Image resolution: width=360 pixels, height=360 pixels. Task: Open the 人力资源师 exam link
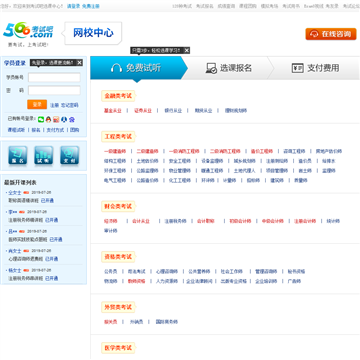167,281
